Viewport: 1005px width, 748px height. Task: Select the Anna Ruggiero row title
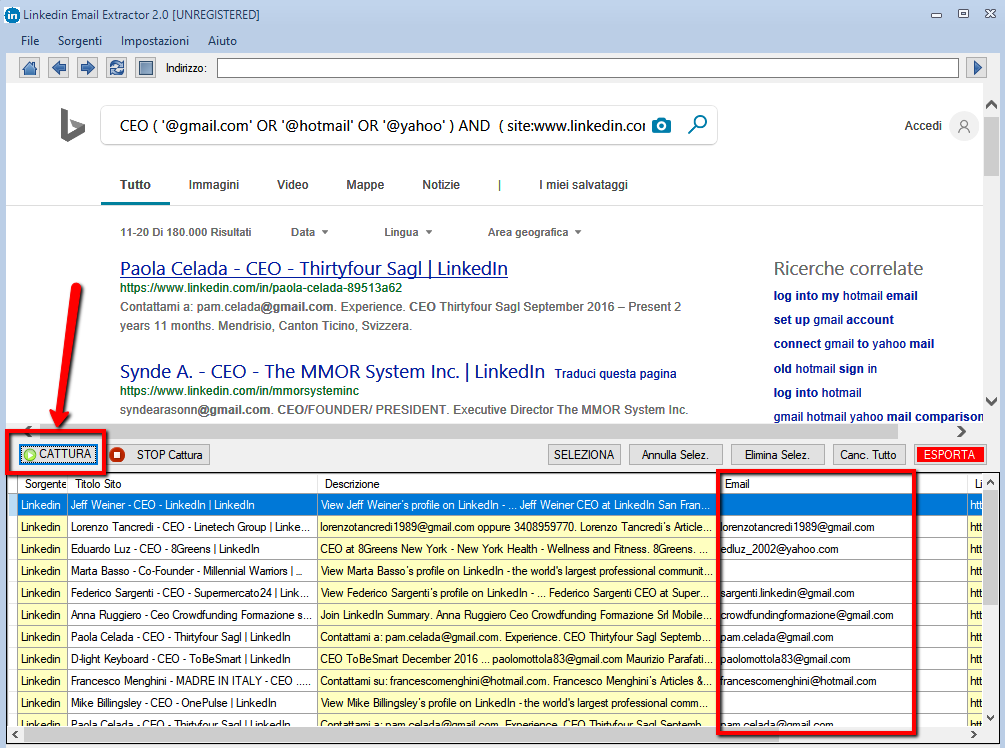192,615
